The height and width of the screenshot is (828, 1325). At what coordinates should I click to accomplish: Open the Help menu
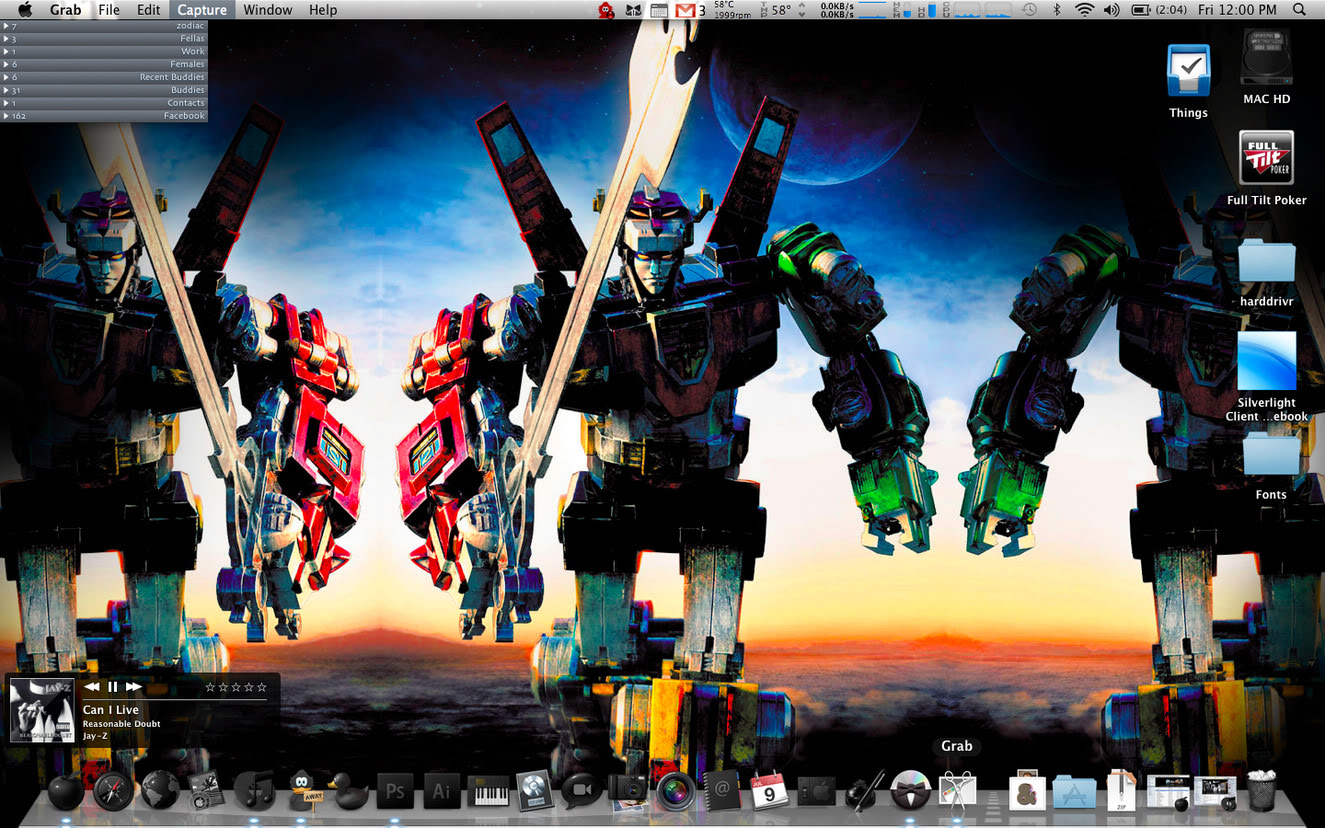pos(323,10)
